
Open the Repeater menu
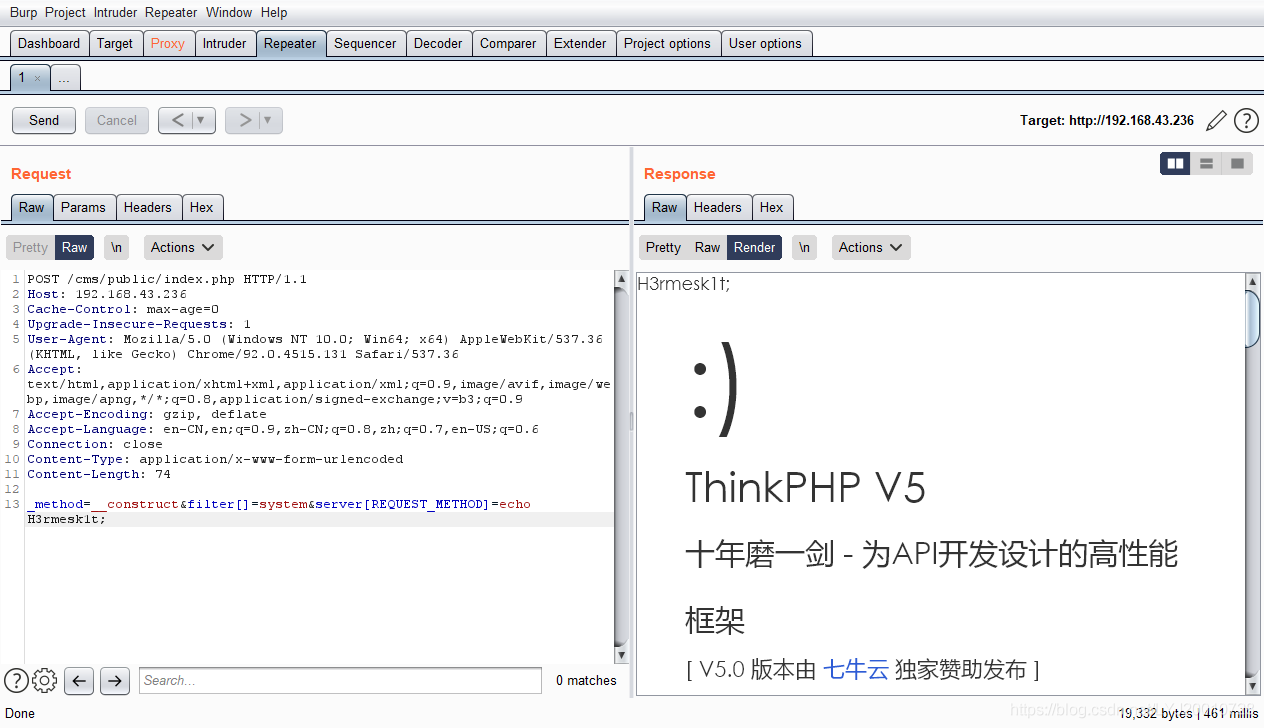click(171, 13)
